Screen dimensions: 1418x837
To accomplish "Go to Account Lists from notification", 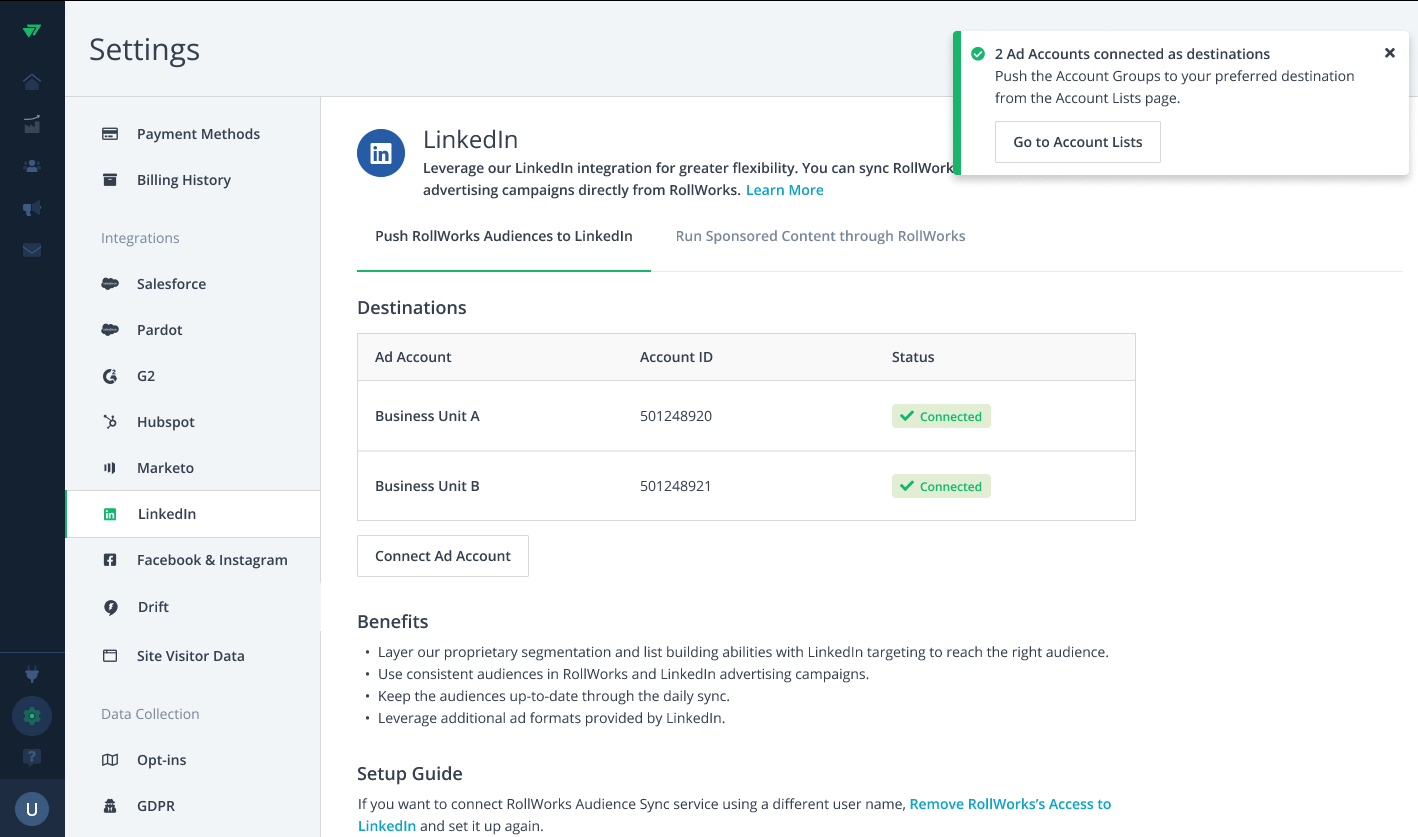I will point(1077,142).
